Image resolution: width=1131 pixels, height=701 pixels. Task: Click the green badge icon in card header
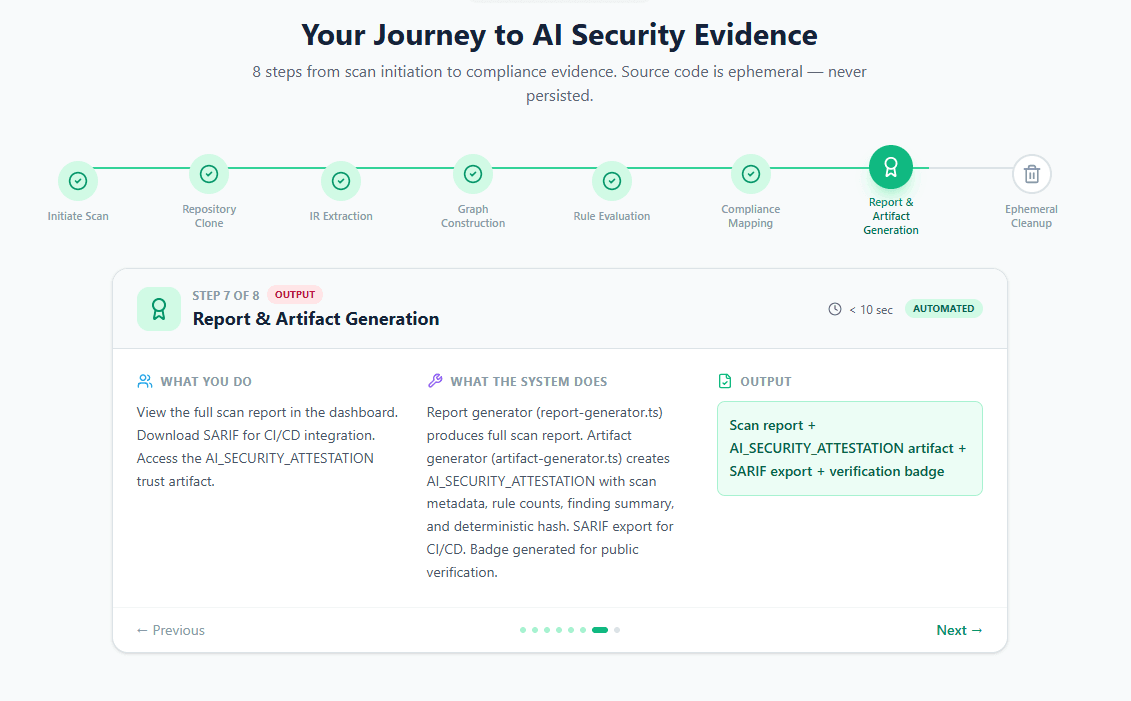(x=159, y=308)
